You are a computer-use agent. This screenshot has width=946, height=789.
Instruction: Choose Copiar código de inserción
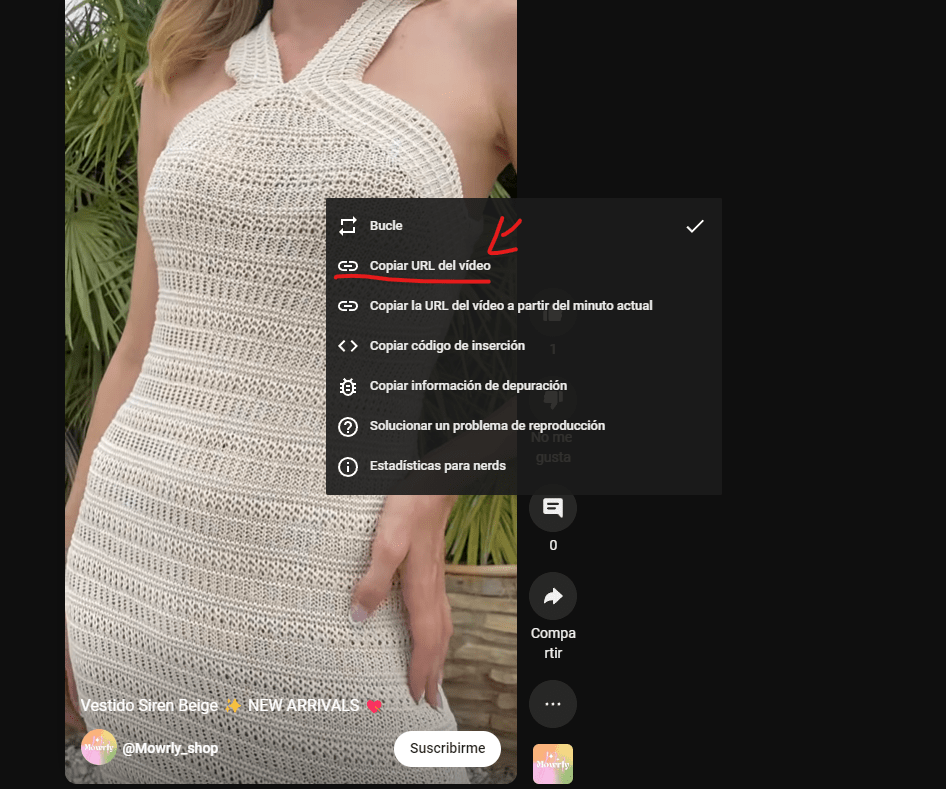tap(524, 346)
